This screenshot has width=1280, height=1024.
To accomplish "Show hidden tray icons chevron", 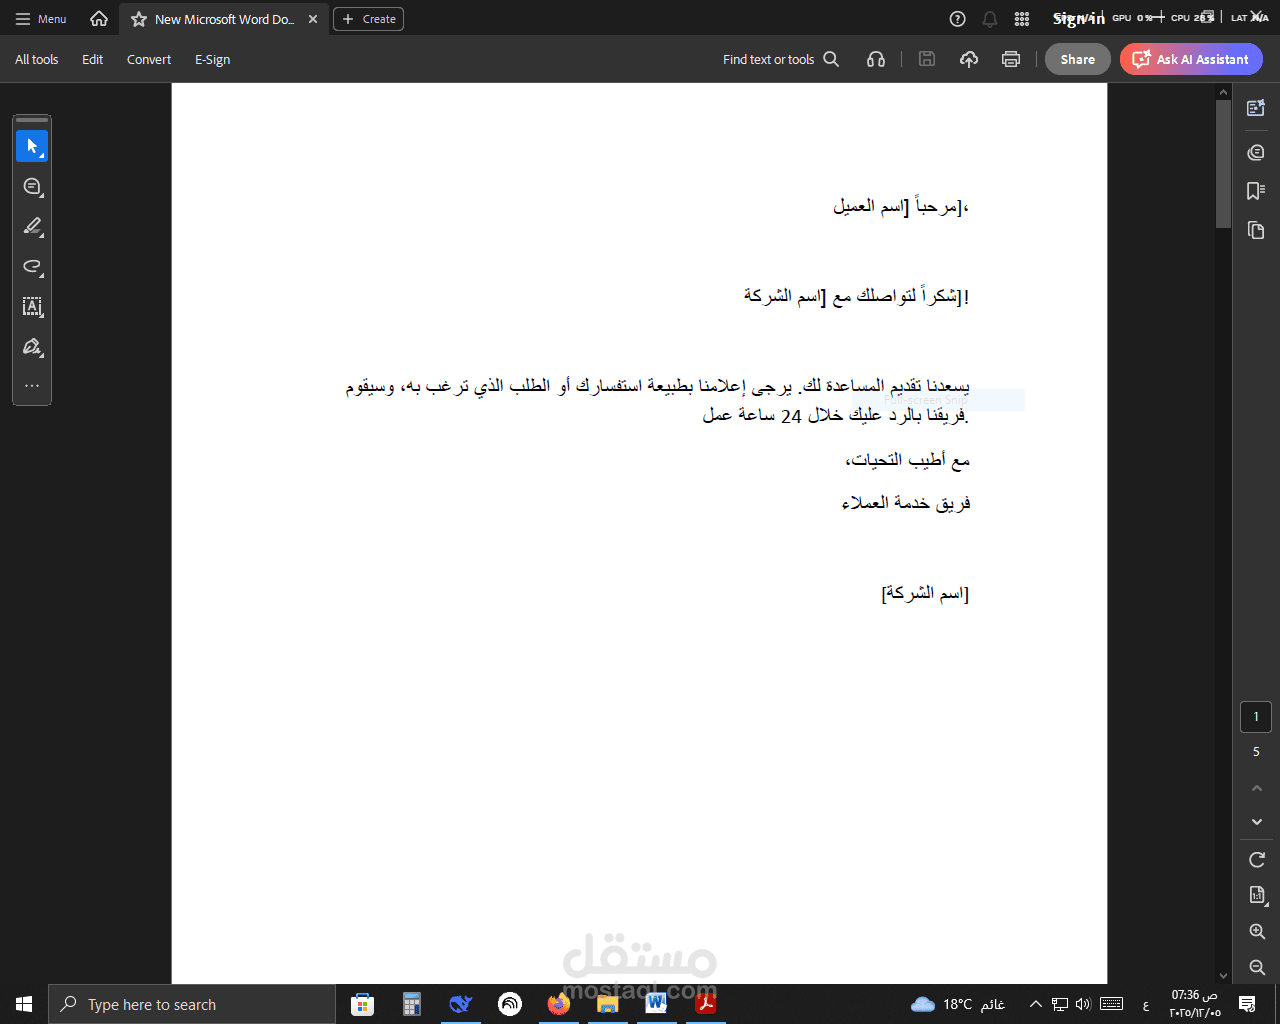I will click(x=1036, y=1004).
